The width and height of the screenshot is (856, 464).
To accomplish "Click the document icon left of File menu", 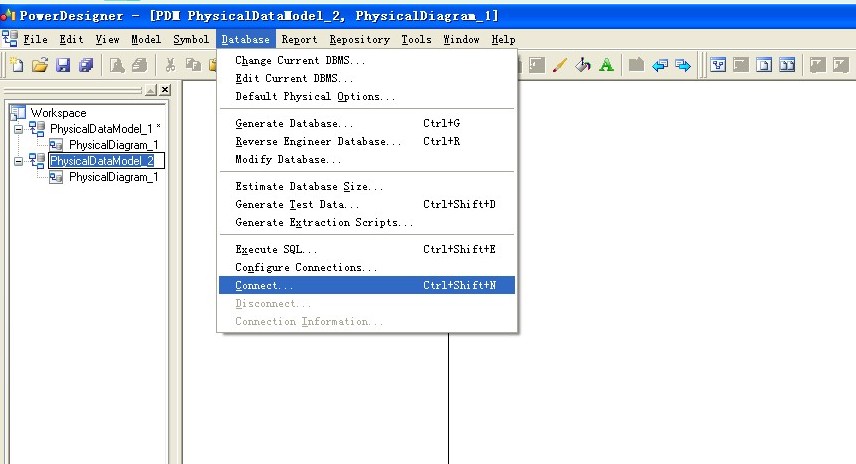I will [9, 39].
